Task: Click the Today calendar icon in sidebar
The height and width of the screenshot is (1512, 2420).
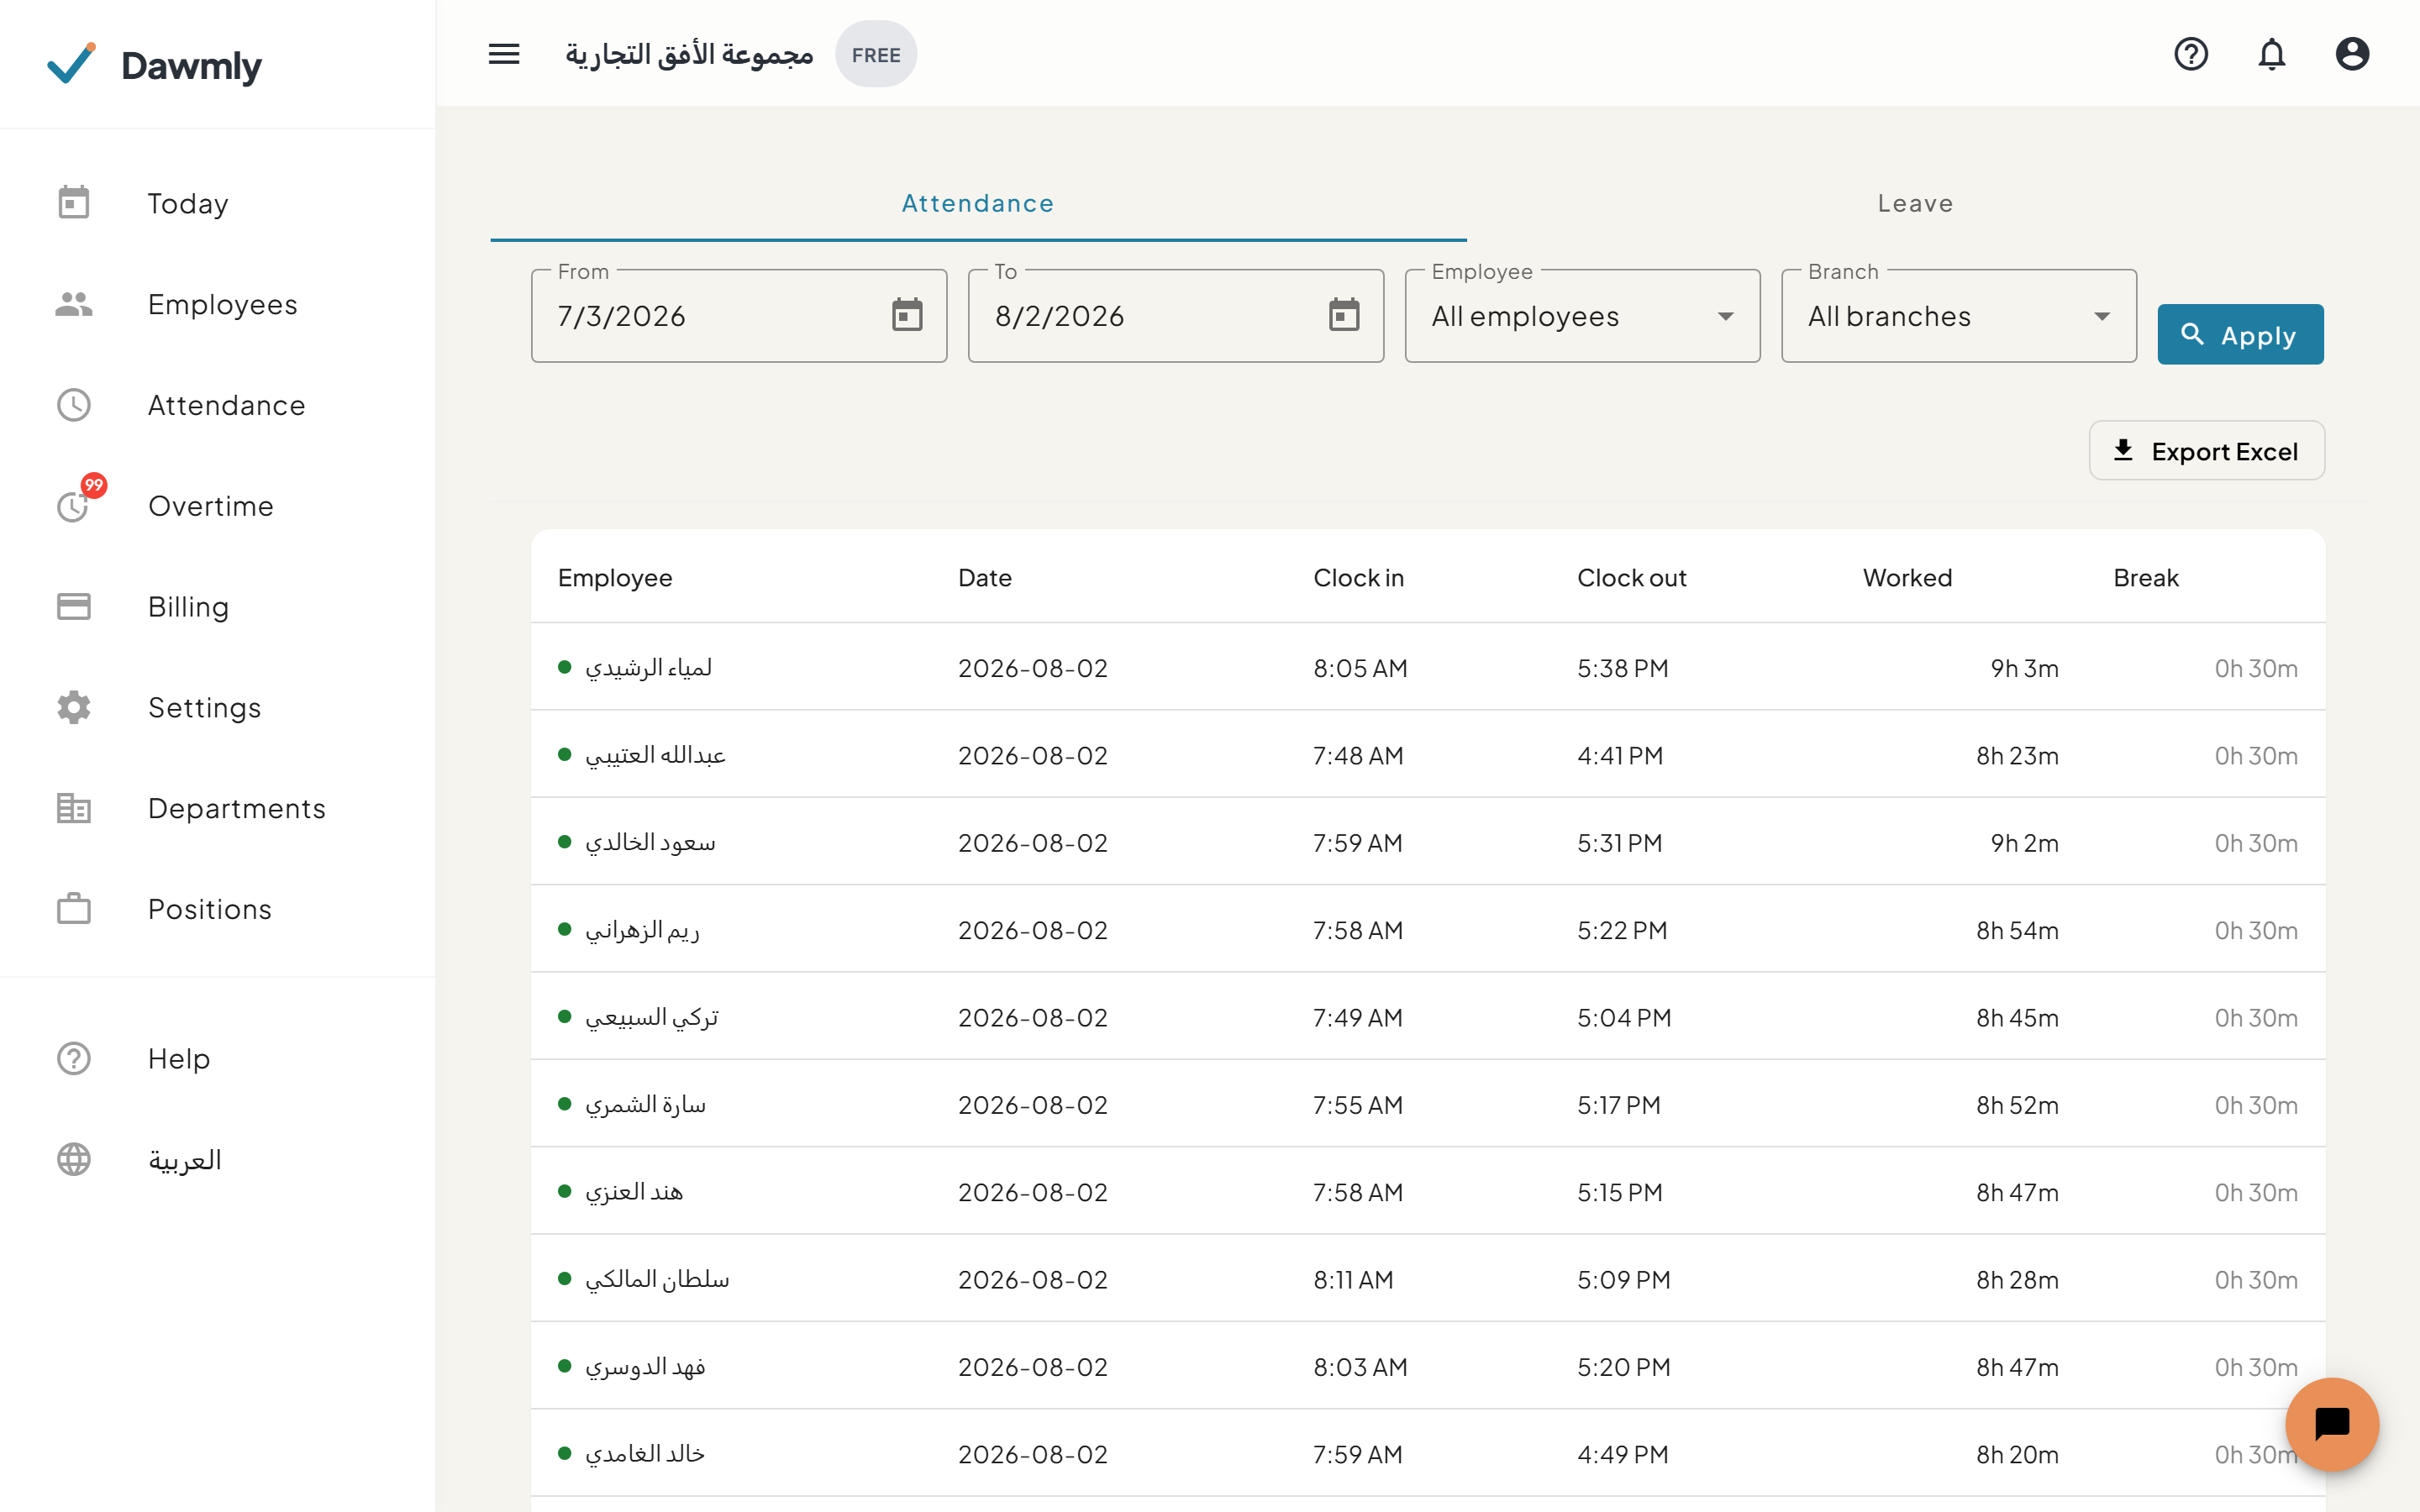Action: 74,203
